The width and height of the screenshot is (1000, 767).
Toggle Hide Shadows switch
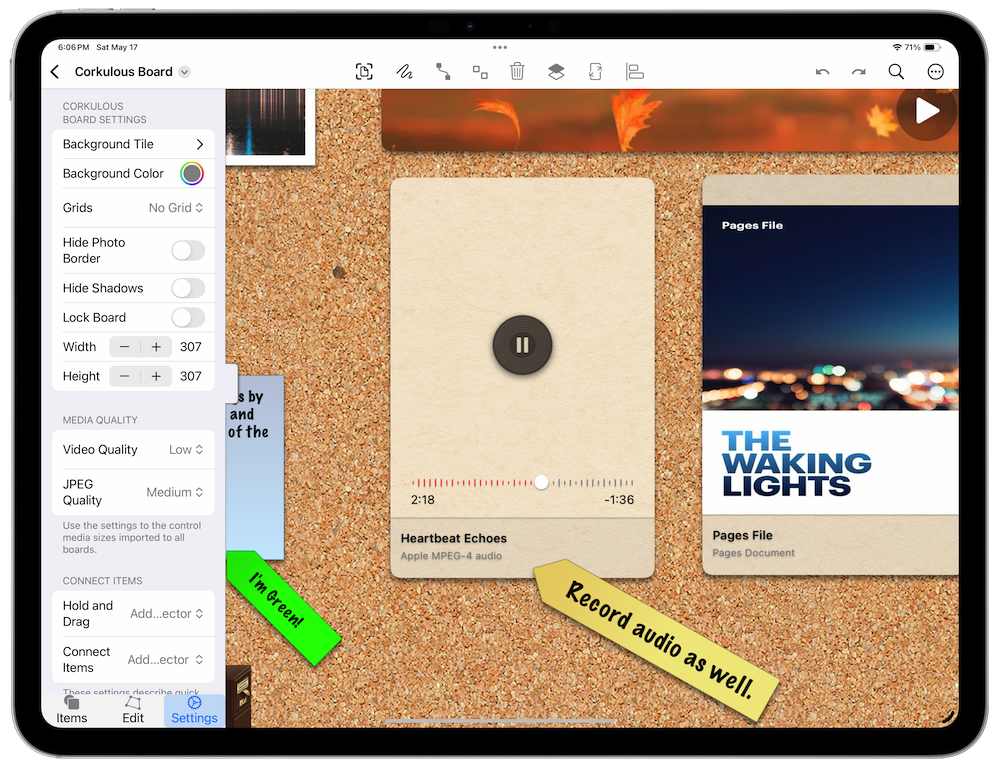click(188, 288)
